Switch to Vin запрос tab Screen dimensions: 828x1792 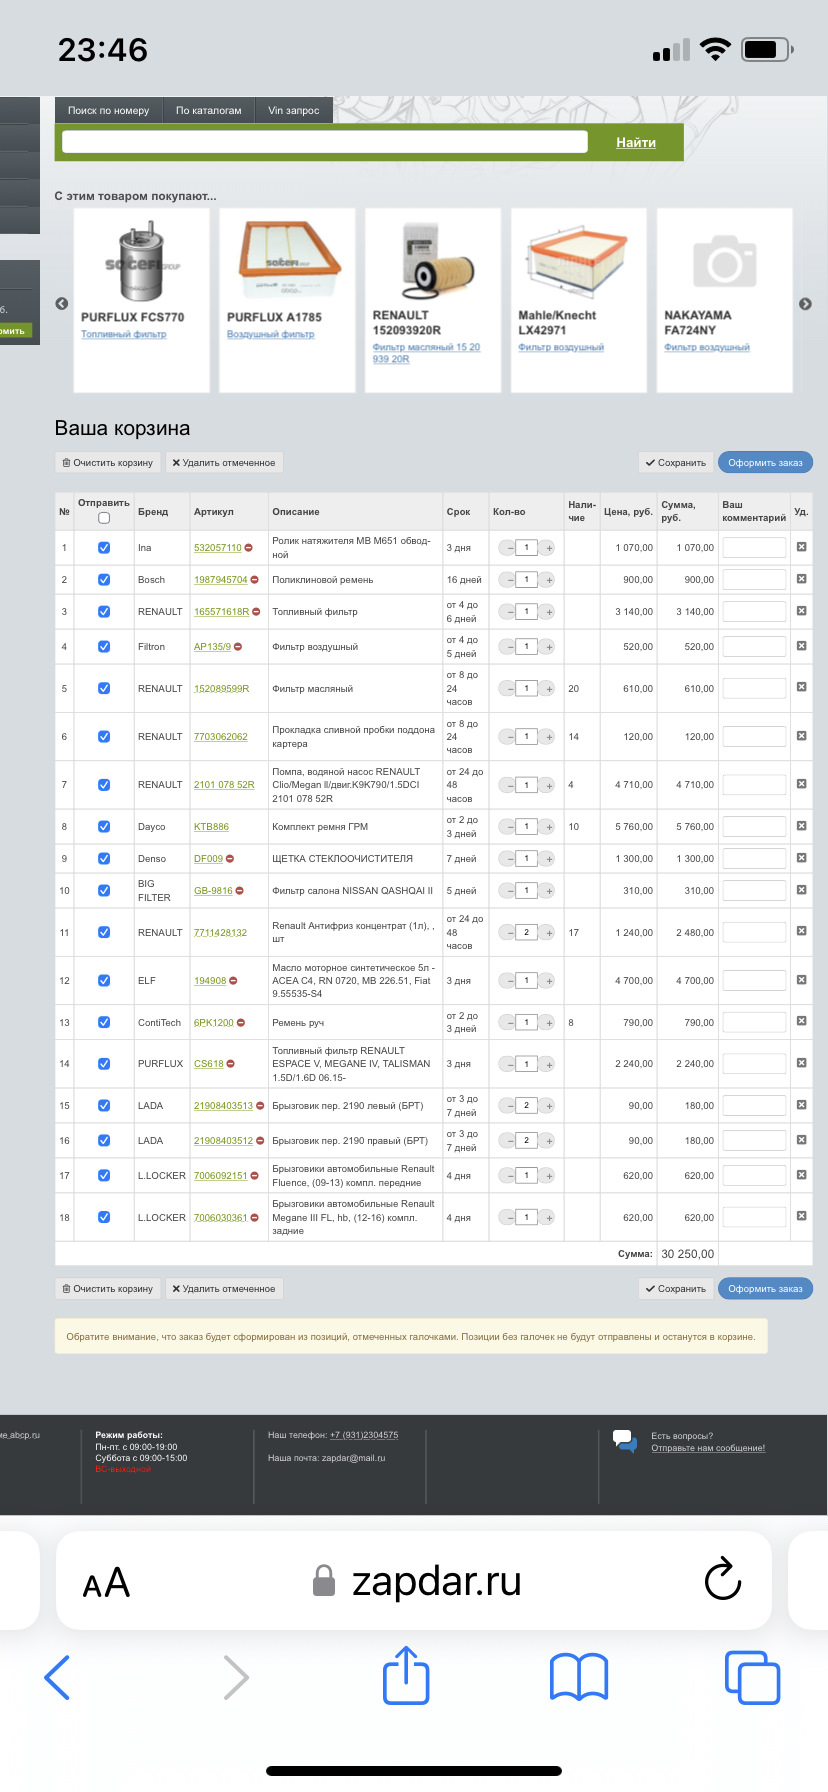pos(294,111)
